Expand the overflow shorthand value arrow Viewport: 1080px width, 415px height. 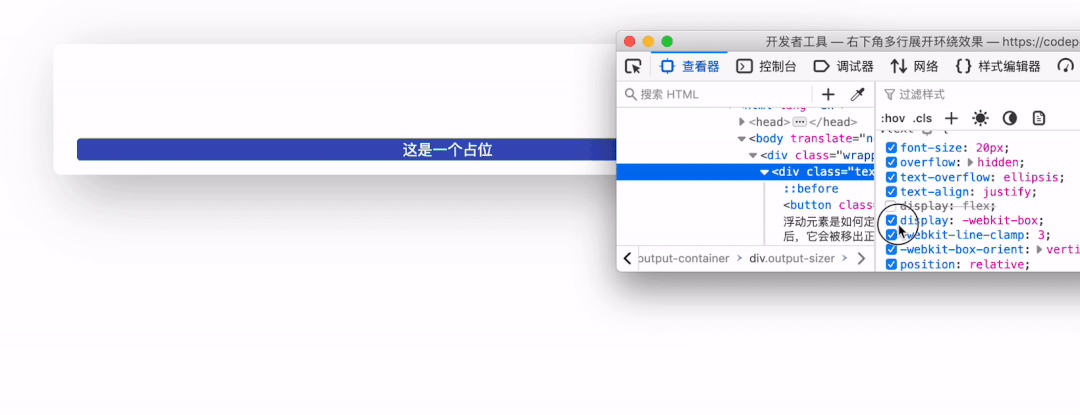tap(970, 163)
